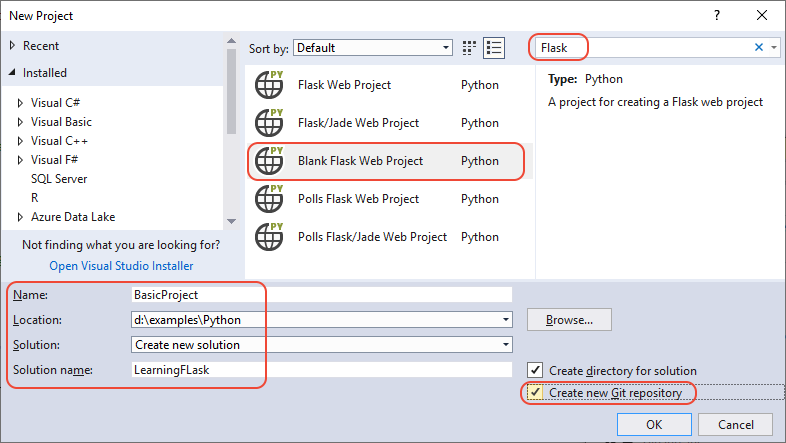Screen dimensions: 786x443
Task: Expand the Visual C# tree node
Action: tap(20, 103)
